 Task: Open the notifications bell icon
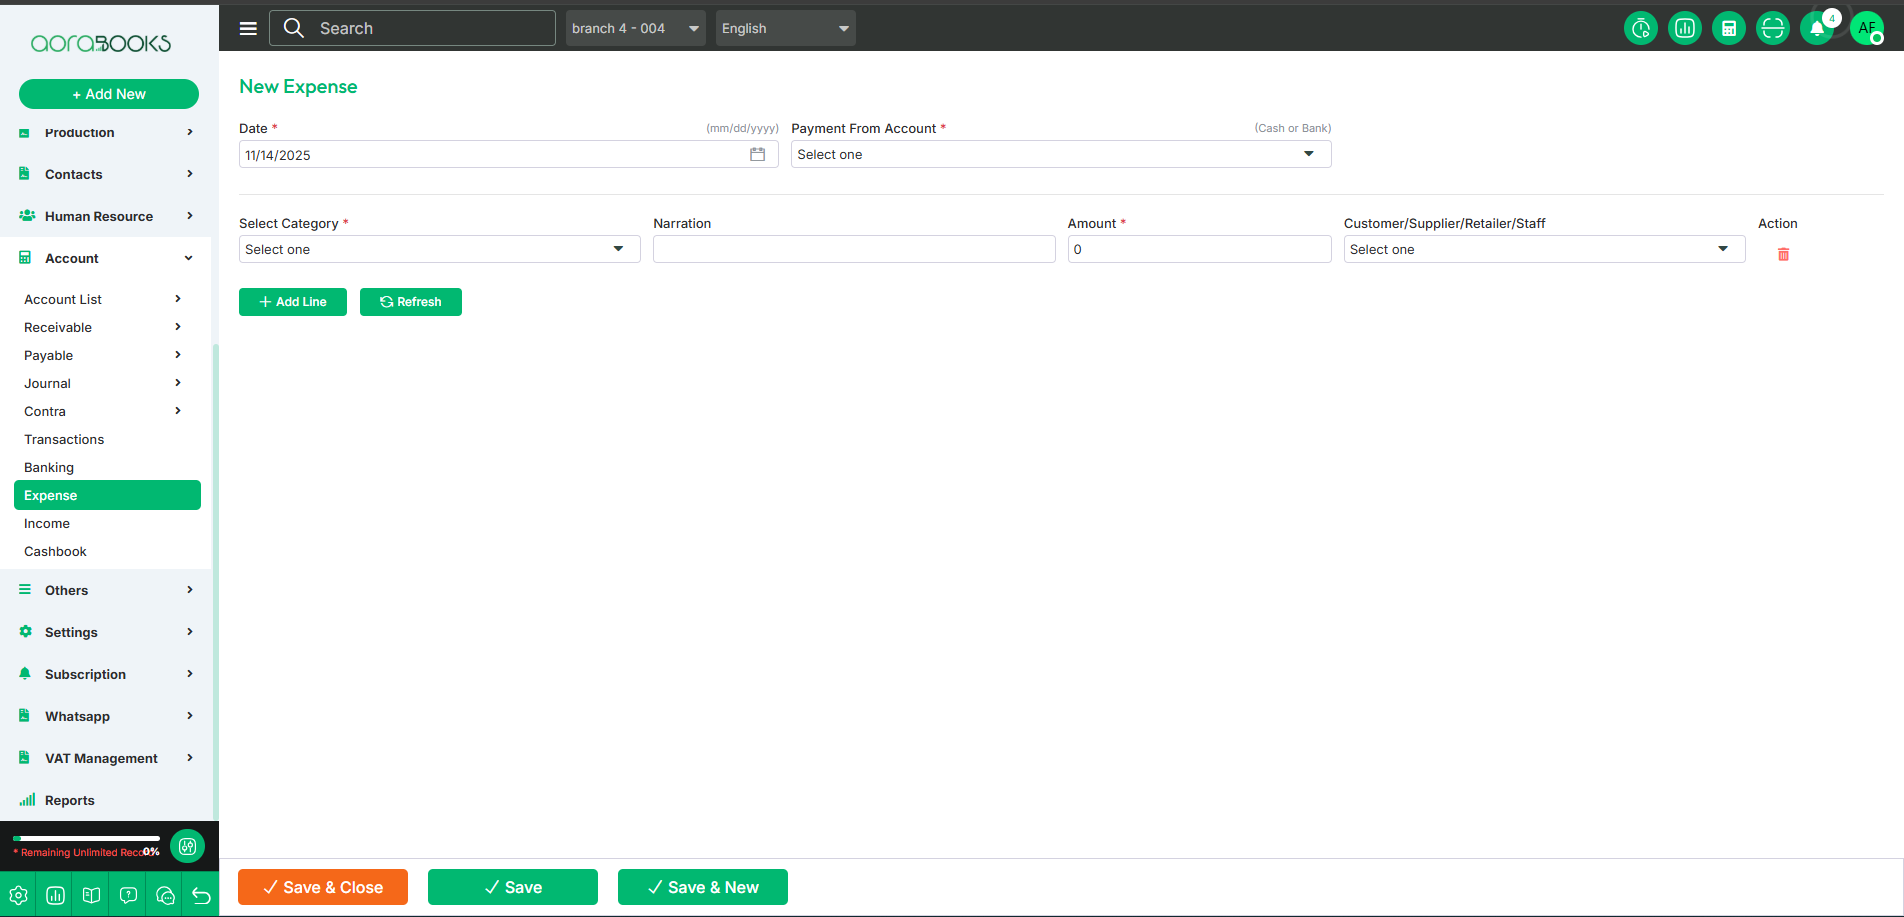coord(1817,28)
